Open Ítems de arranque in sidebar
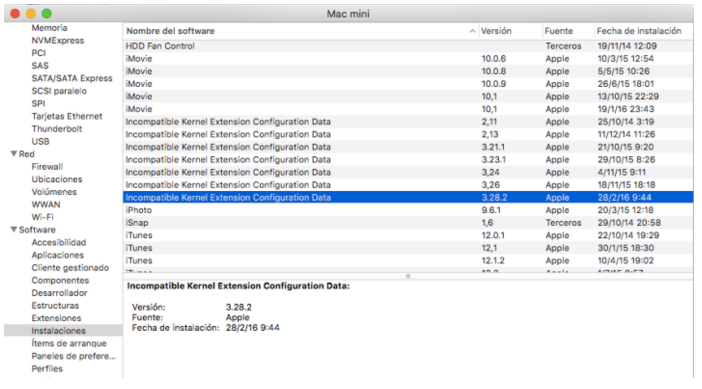Image resolution: width=702 pixels, height=389 pixels. (x=69, y=343)
